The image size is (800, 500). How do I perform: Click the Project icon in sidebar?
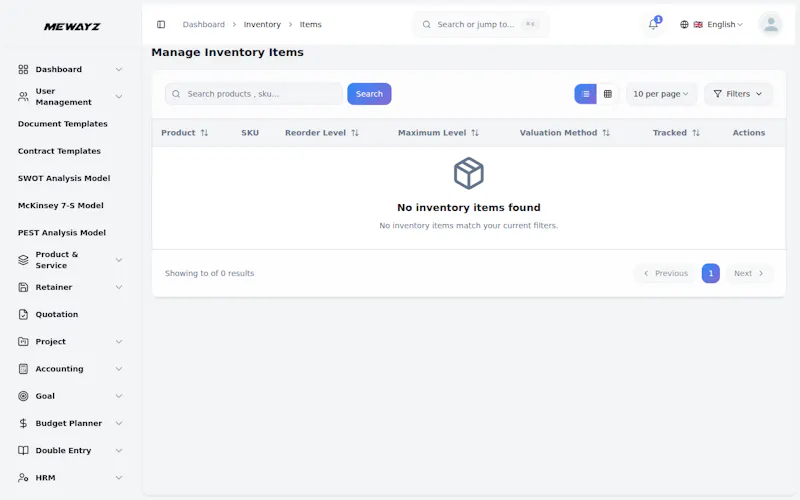coord(23,341)
